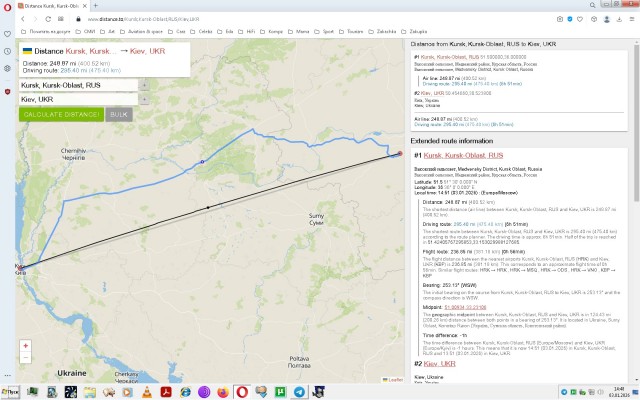This screenshot has height=400, width=640.
Task: Open the downloads icon
Action: [x=619, y=19]
